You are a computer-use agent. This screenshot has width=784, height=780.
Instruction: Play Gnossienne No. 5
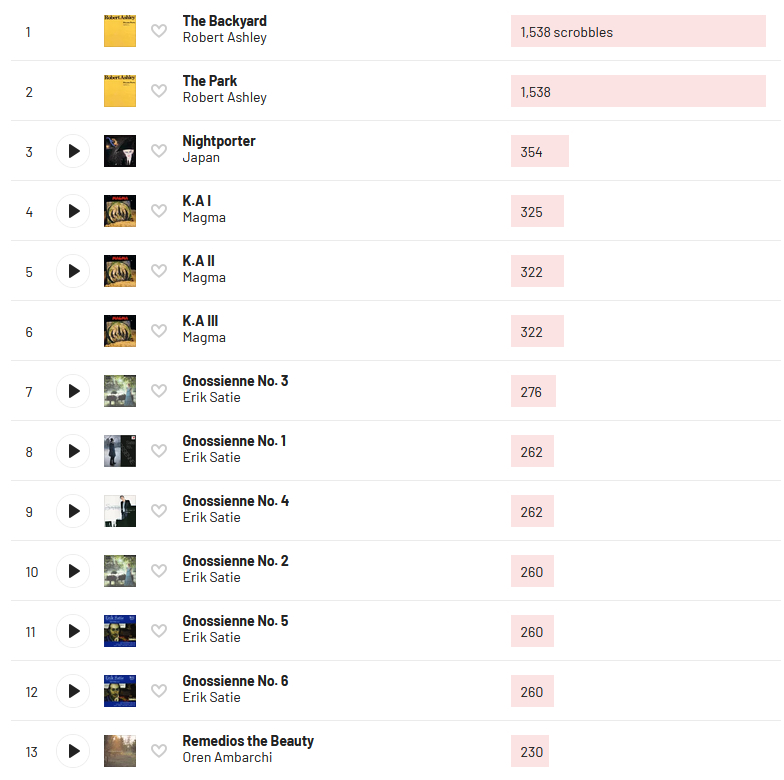pyautogui.click(x=73, y=631)
